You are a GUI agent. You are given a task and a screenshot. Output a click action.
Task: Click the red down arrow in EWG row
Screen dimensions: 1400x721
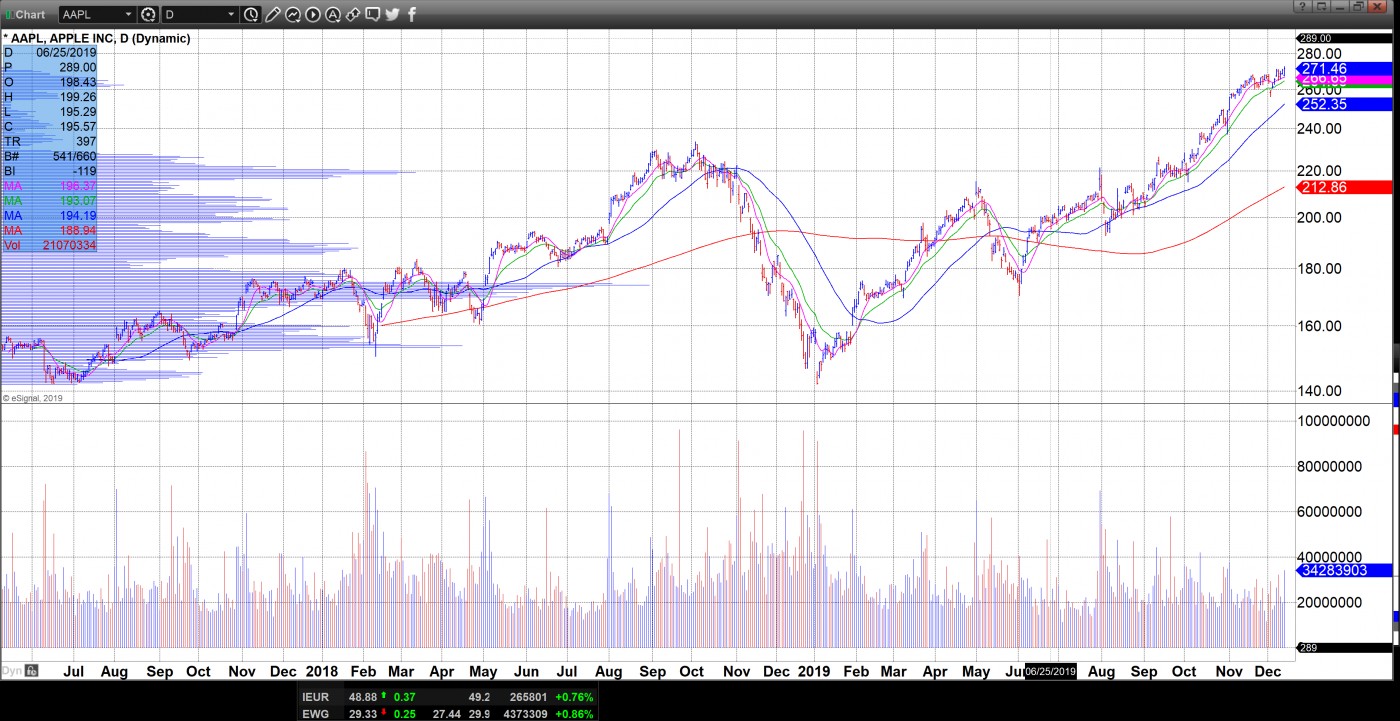point(385,713)
